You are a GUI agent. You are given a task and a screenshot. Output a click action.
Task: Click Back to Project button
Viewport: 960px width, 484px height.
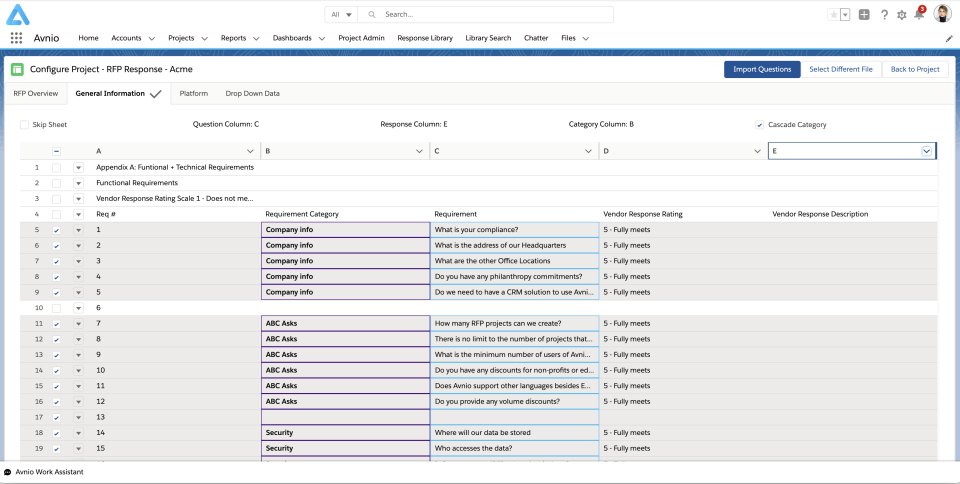click(x=915, y=69)
